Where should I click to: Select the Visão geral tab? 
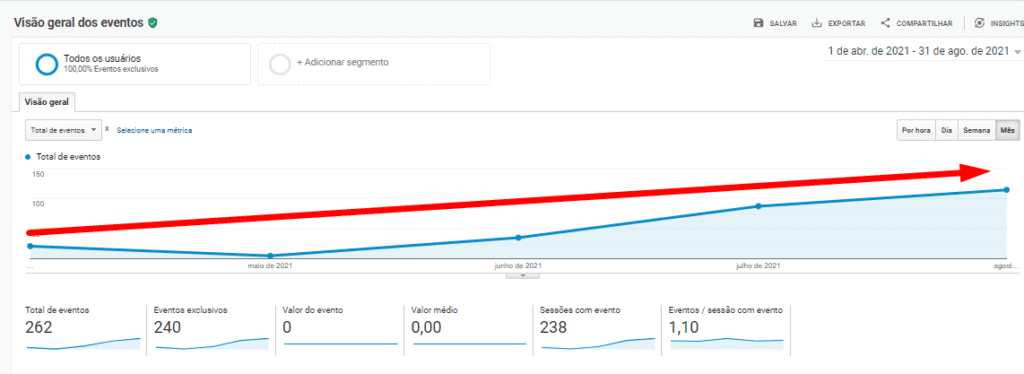tap(48, 102)
